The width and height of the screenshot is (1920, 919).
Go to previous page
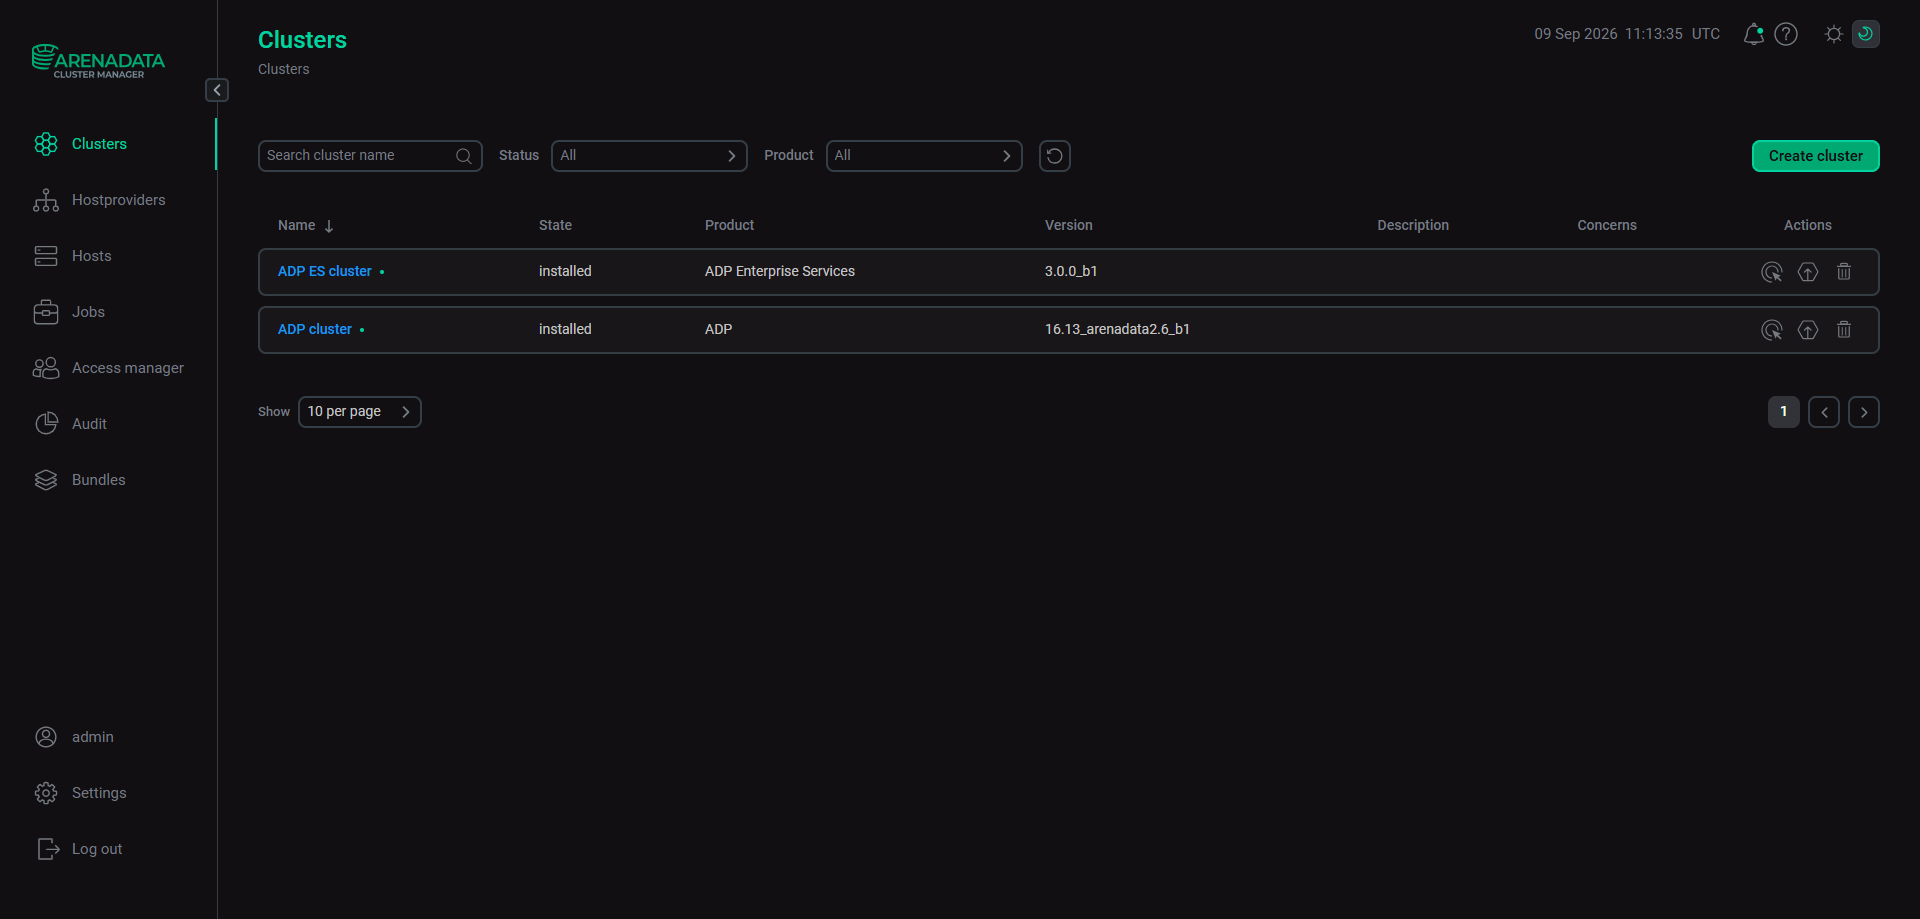pos(1824,412)
